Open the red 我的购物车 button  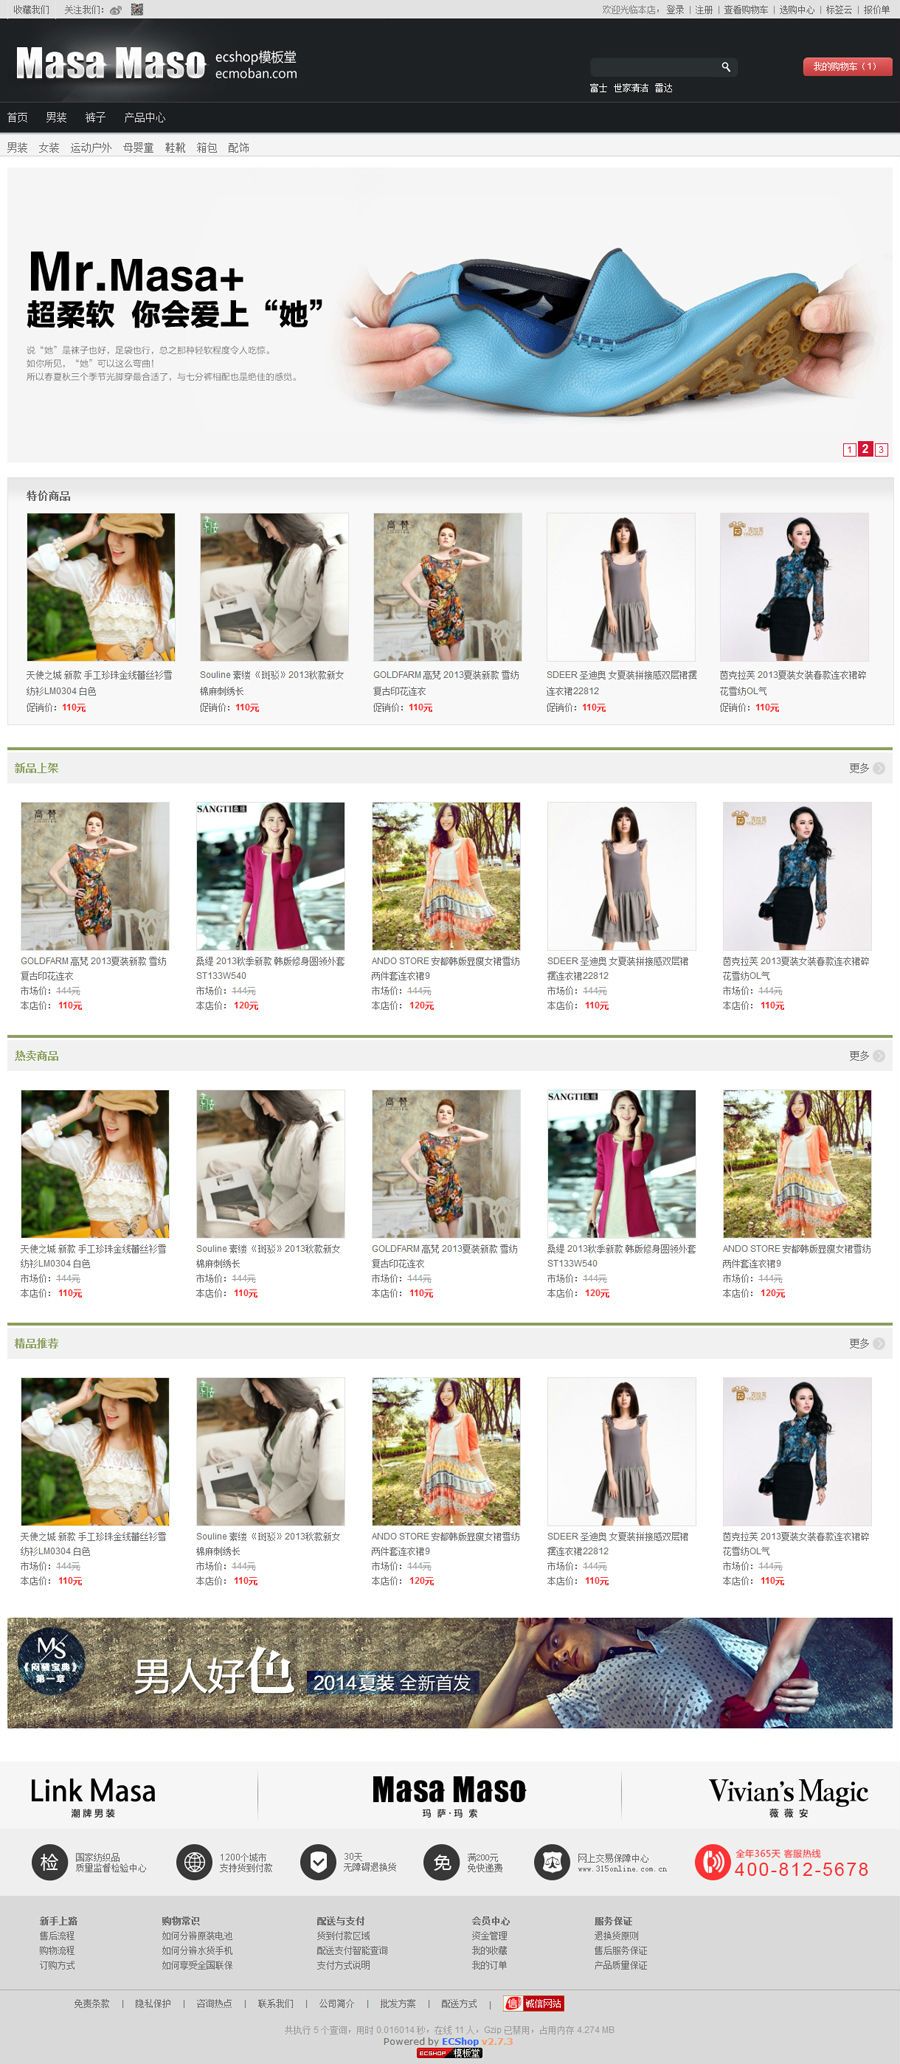pos(847,67)
